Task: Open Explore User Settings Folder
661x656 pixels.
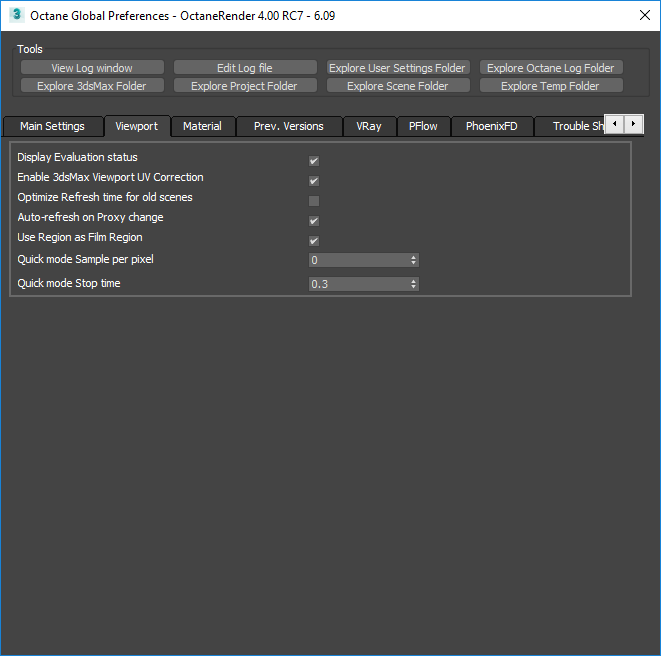Action: tap(398, 67)
